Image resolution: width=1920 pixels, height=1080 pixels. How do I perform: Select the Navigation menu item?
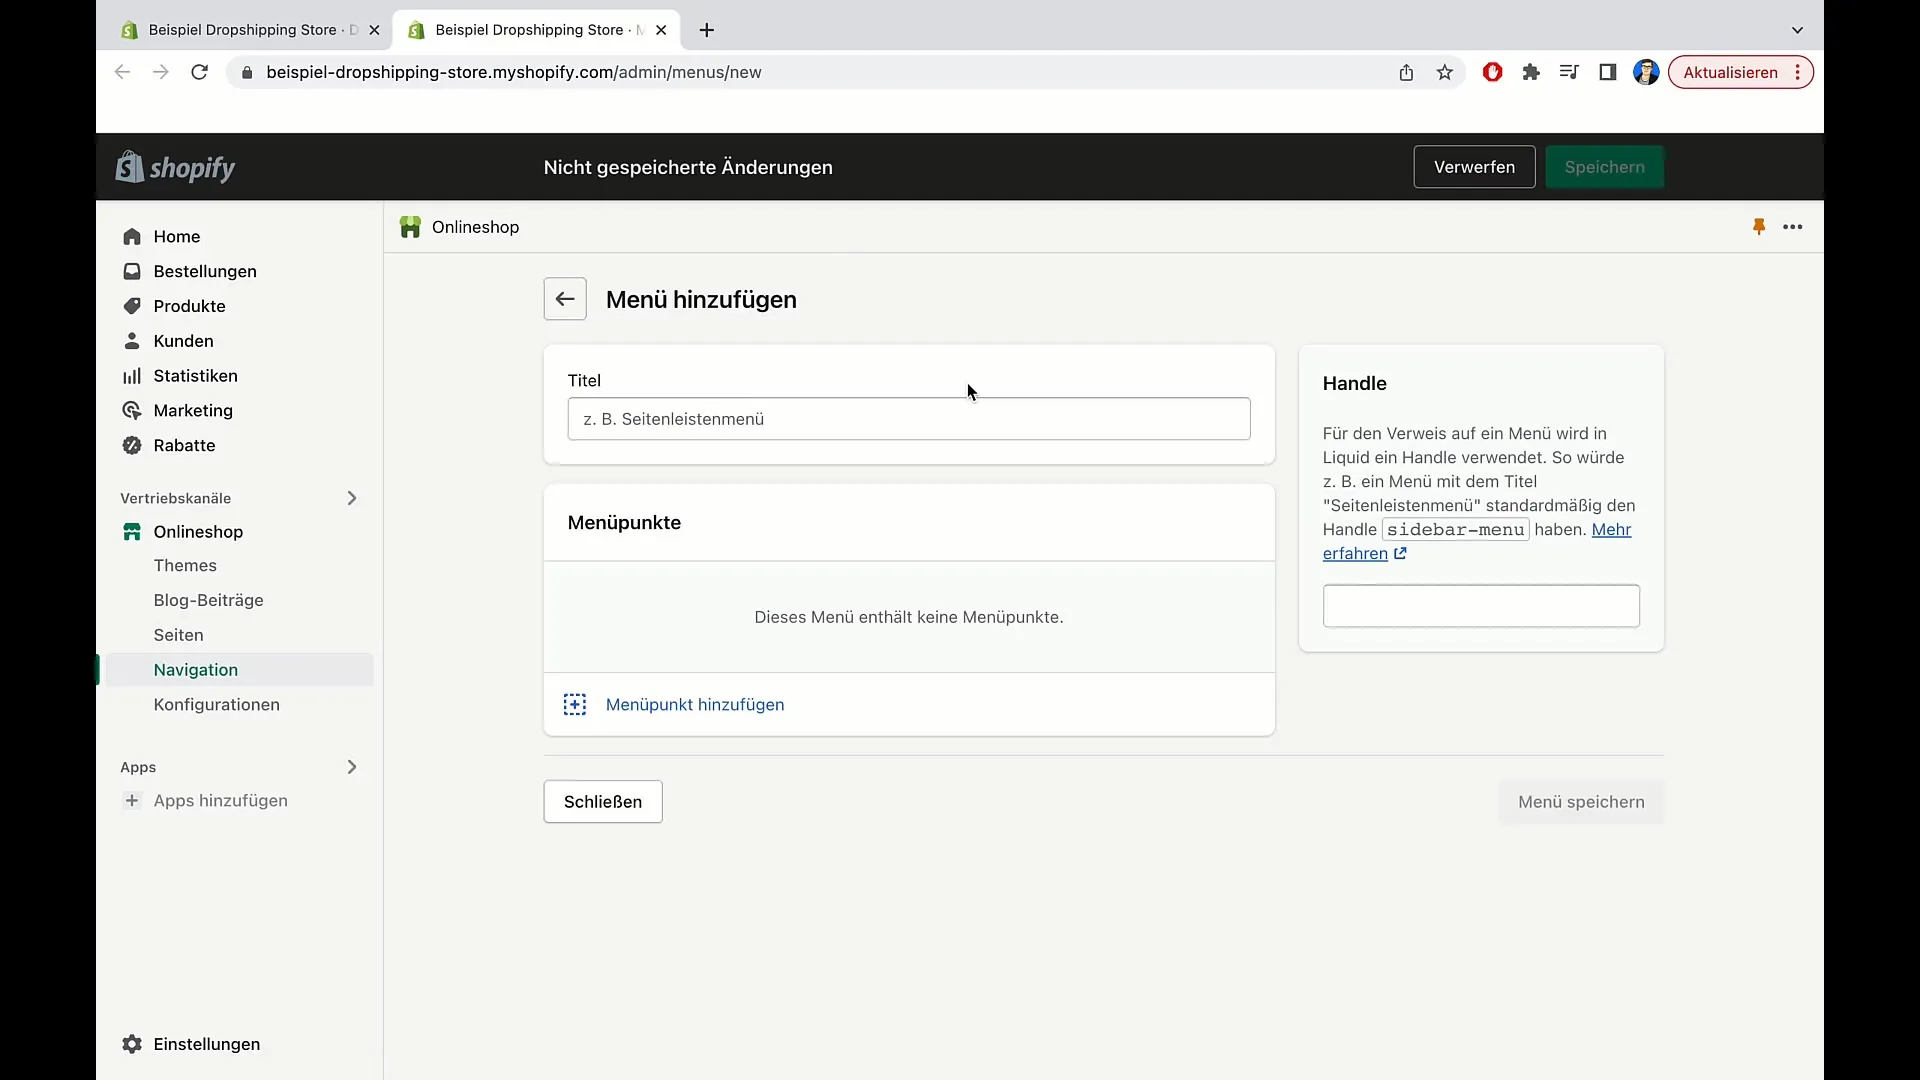click(195, 670)
